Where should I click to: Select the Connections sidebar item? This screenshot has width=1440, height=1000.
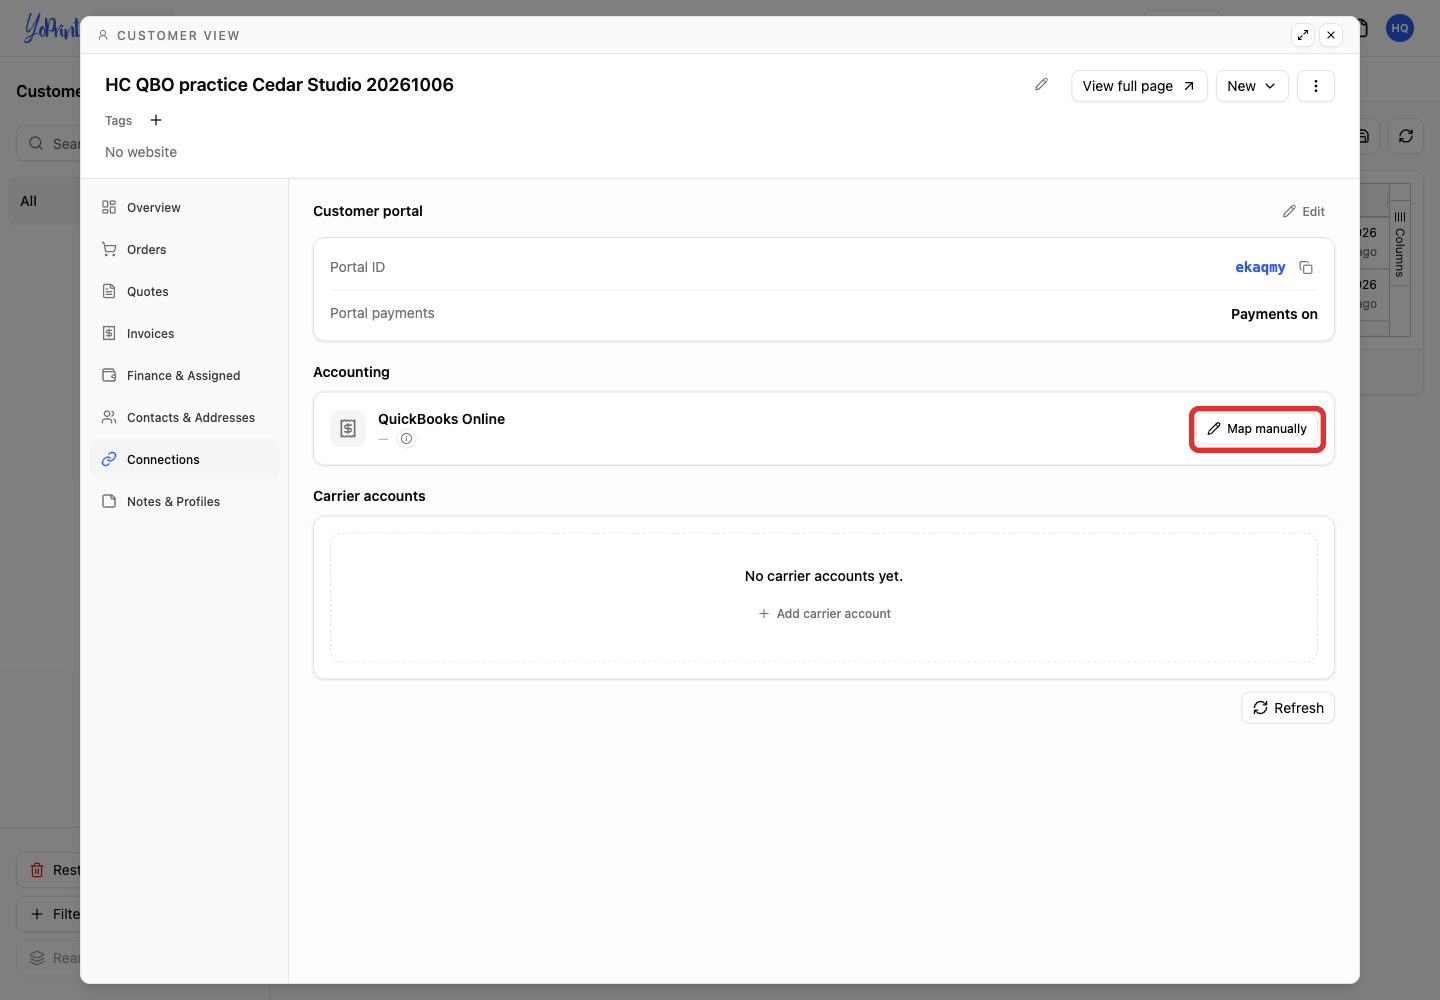(x=184, y=460)
